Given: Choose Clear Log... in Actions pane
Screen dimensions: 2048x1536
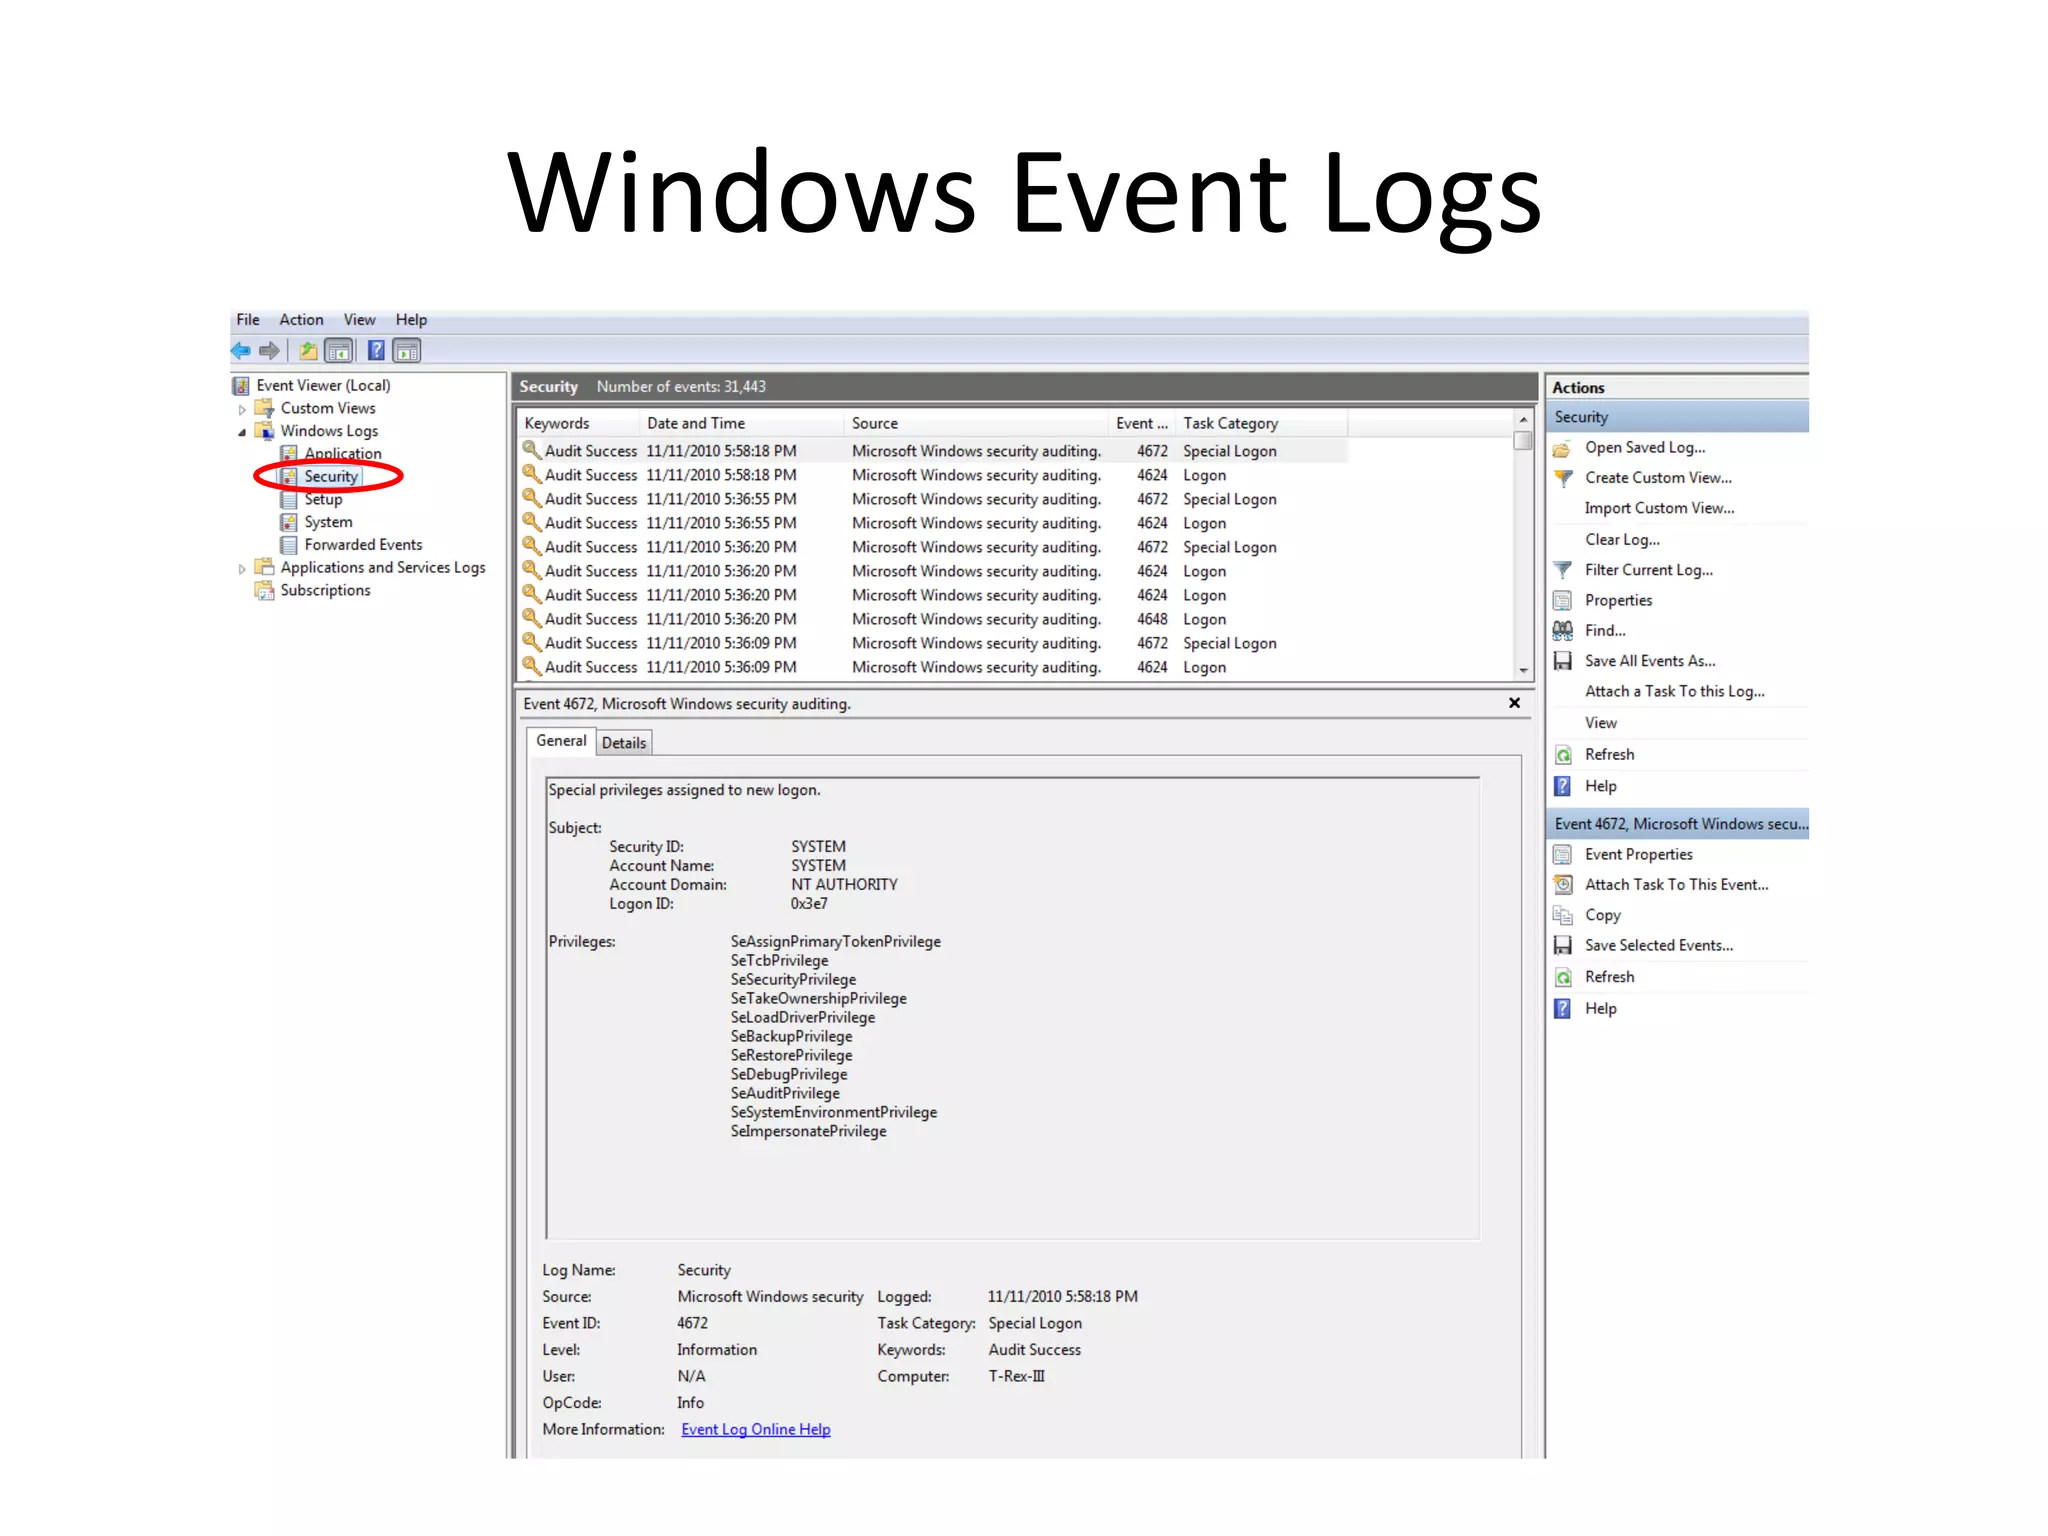Looking at the screenshot, I should [1622, 540].
